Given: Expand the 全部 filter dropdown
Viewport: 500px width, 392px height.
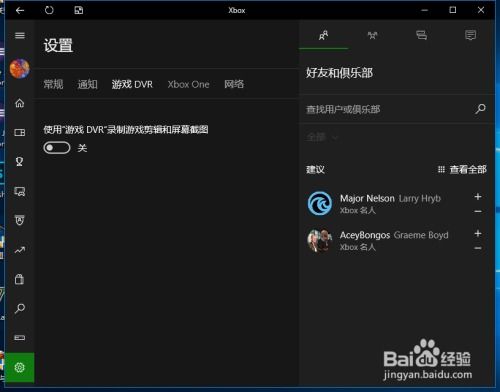Looking at the screenshot, I should 322,137.
